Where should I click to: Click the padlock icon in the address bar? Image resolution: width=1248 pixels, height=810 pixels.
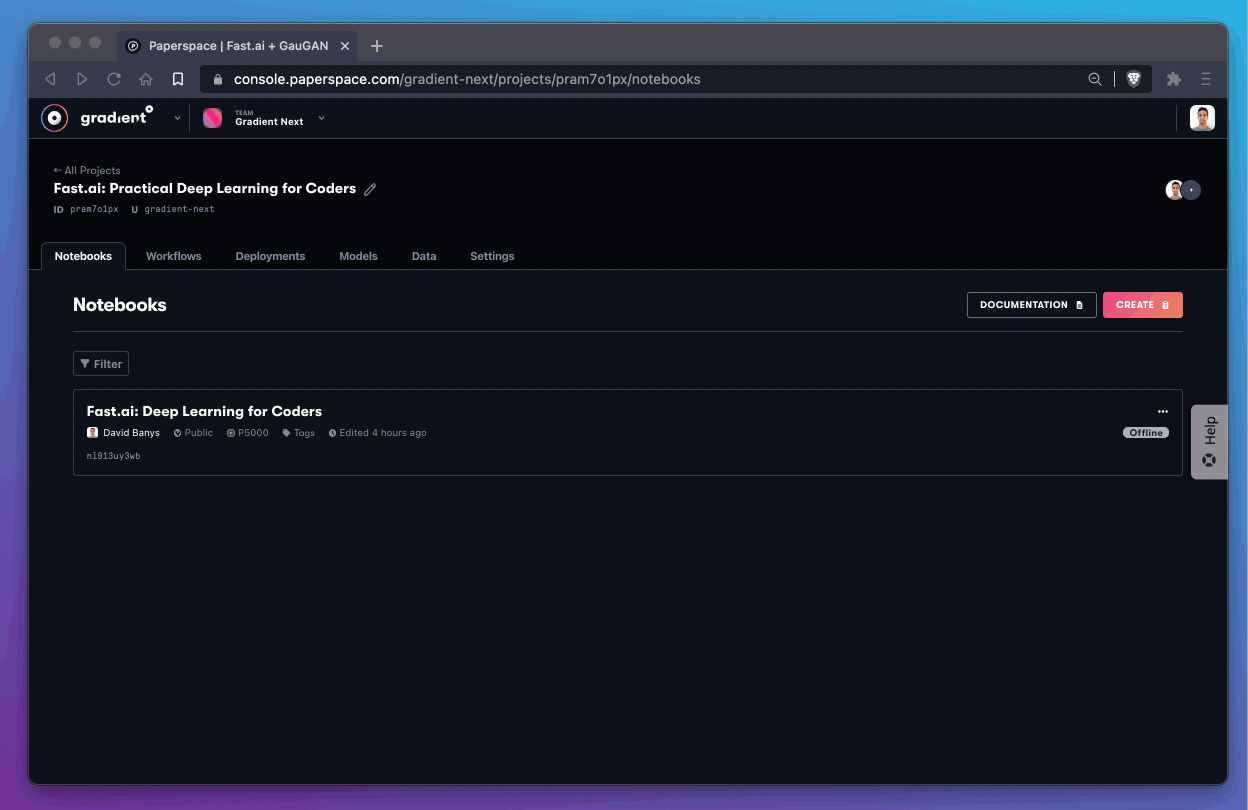219,79
